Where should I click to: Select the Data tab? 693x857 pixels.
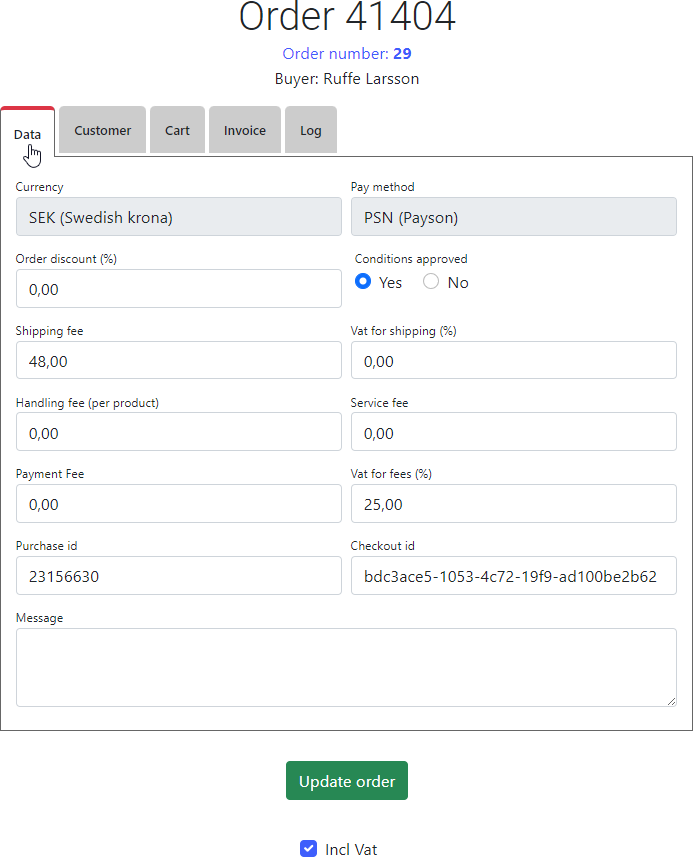click(28, 134)
